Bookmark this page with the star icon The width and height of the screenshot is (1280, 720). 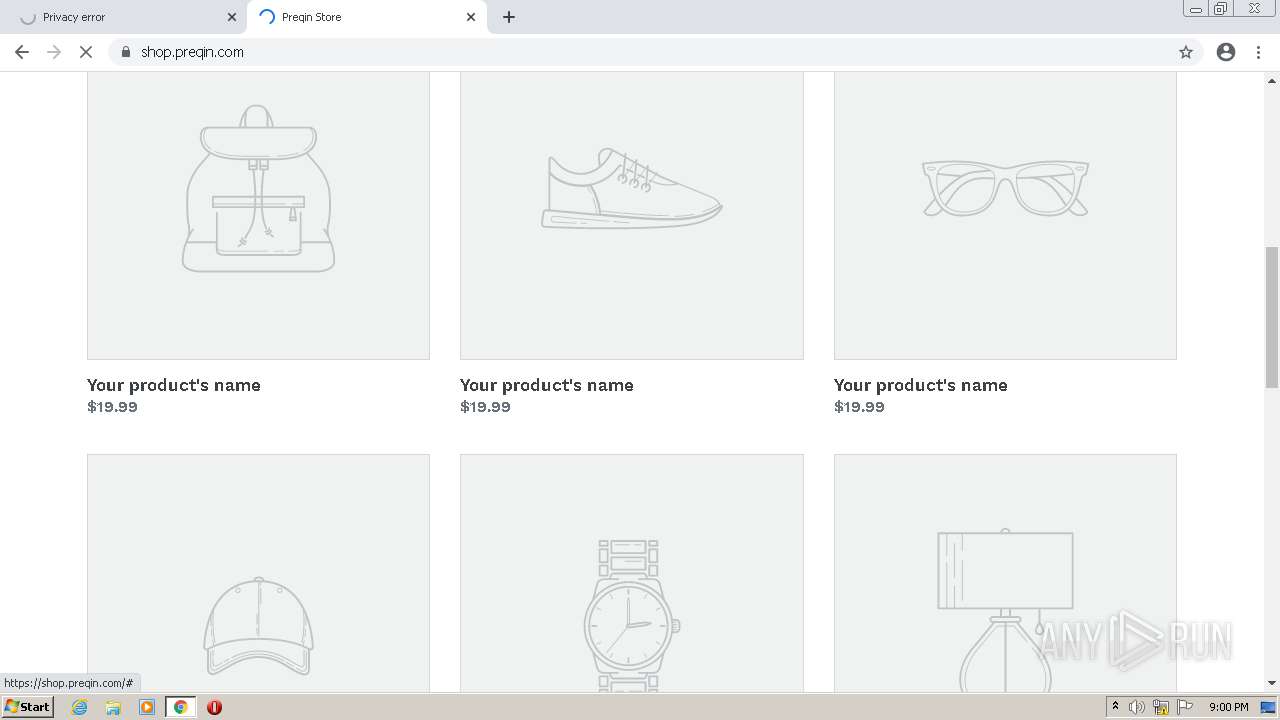click(x=1186, y=52)
